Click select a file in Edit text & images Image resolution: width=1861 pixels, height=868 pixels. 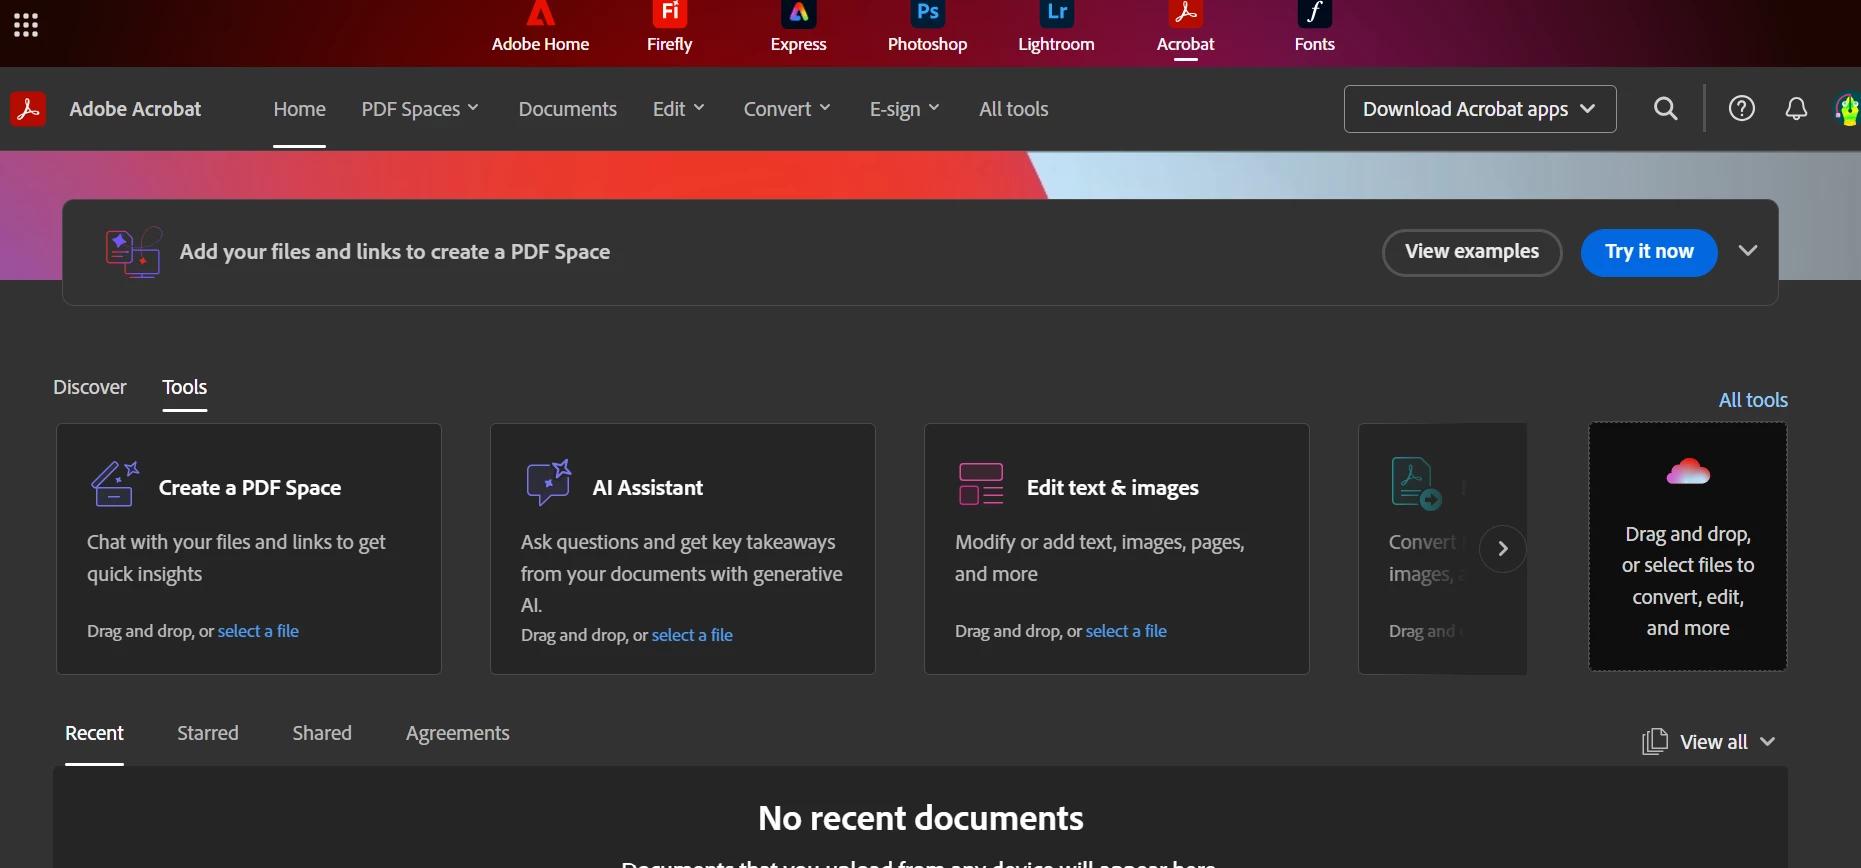point(1126,631)
